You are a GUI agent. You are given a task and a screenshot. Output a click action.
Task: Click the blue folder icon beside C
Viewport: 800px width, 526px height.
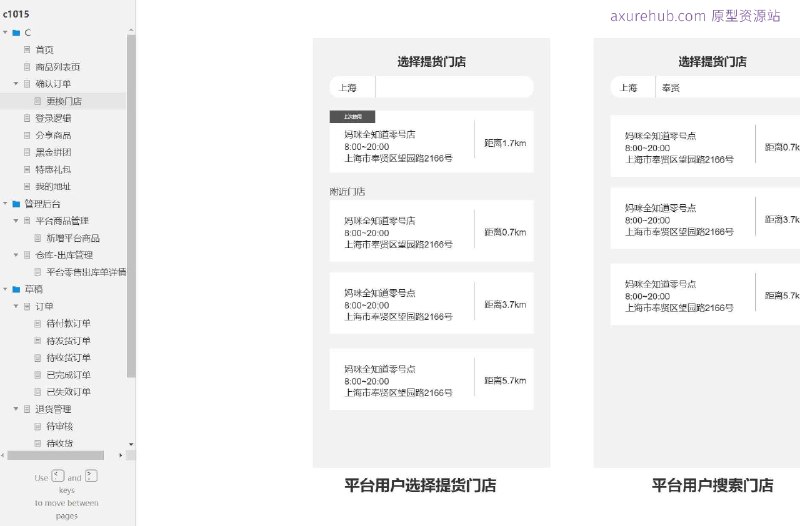pyautogui.click(x=16, y=33)
